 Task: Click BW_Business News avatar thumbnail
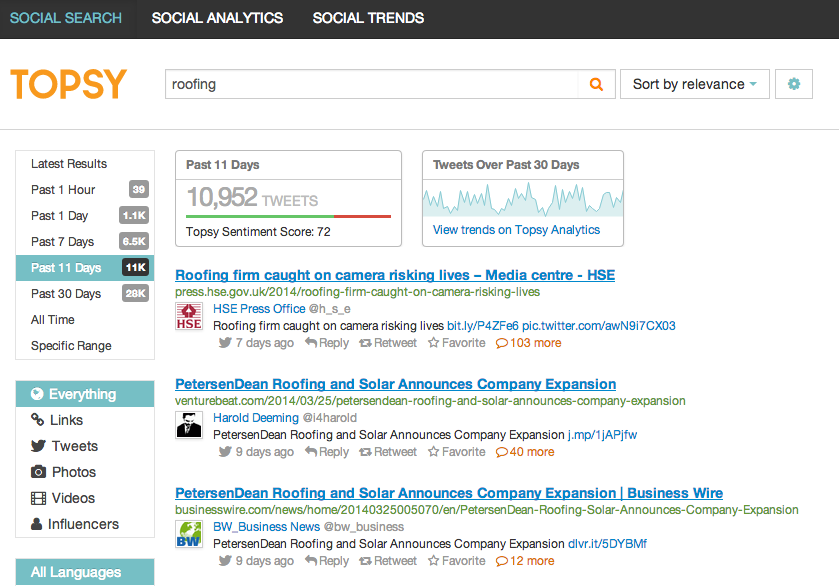(x=189, y=534)
